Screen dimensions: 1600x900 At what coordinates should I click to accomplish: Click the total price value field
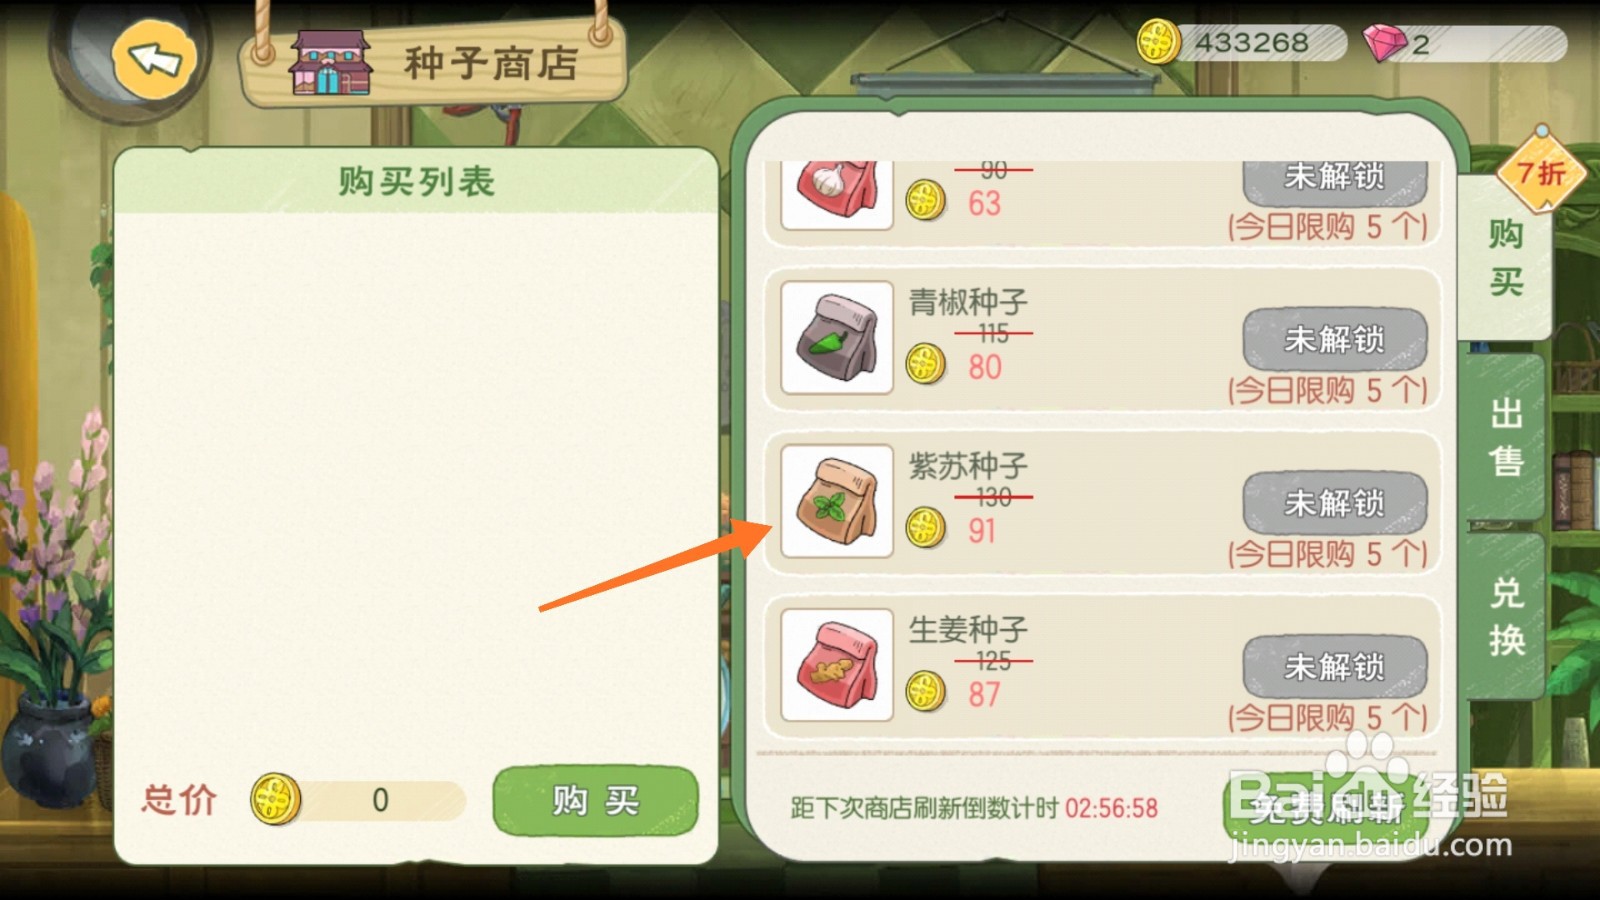coord(380,800)
